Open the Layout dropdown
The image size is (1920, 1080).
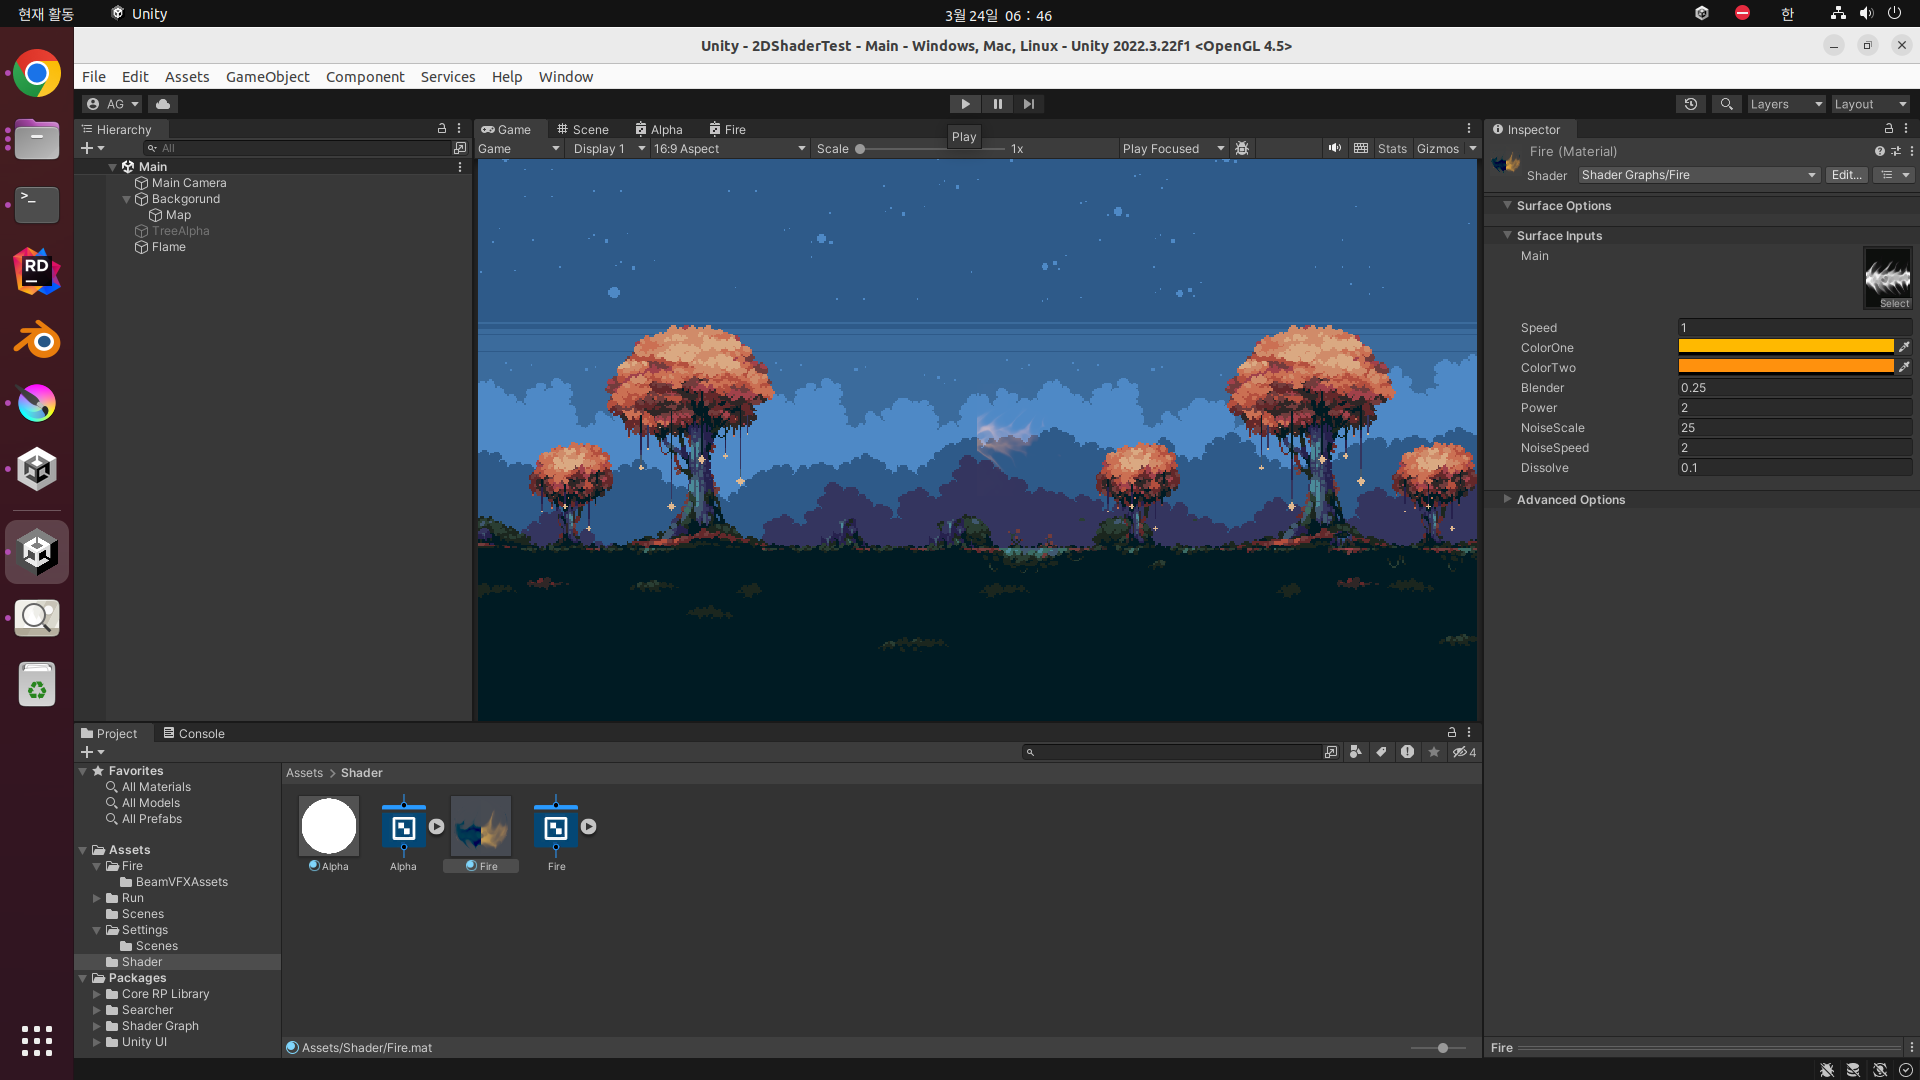click(1871, 104)
